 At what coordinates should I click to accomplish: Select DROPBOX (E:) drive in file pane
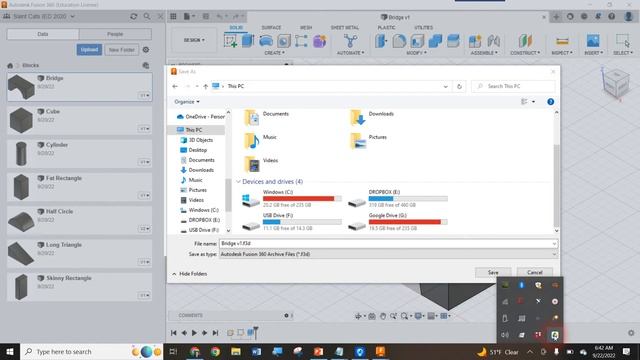click(x=398, y=198)
